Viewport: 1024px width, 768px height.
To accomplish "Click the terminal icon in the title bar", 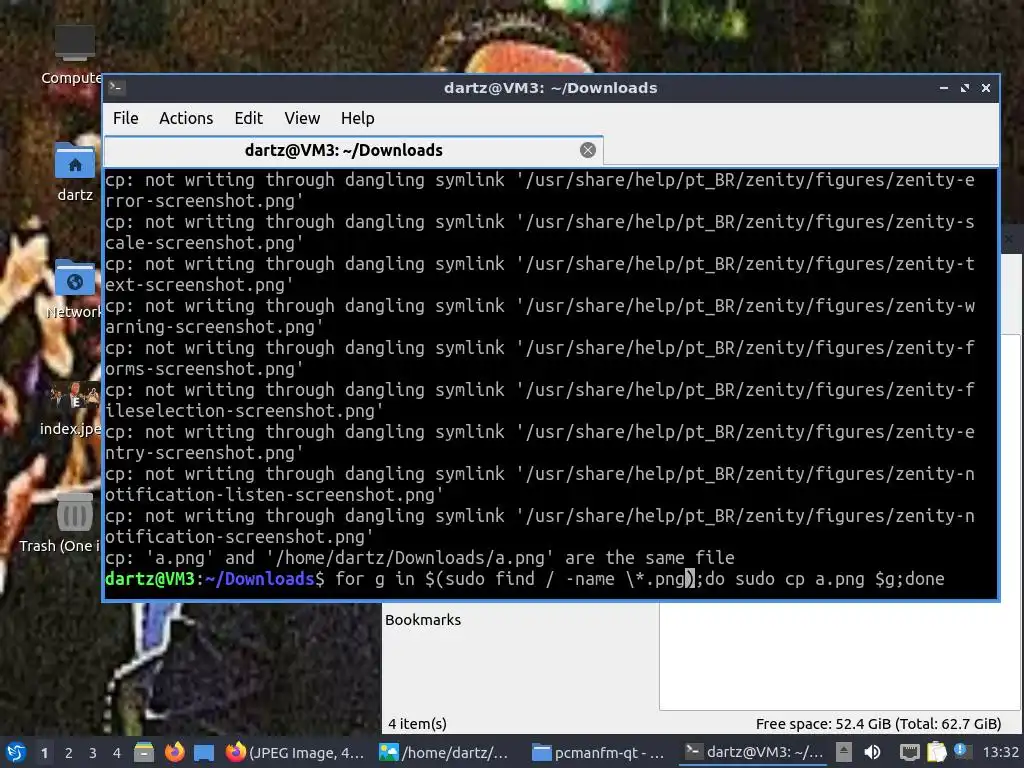I will (x=117, y=87).
